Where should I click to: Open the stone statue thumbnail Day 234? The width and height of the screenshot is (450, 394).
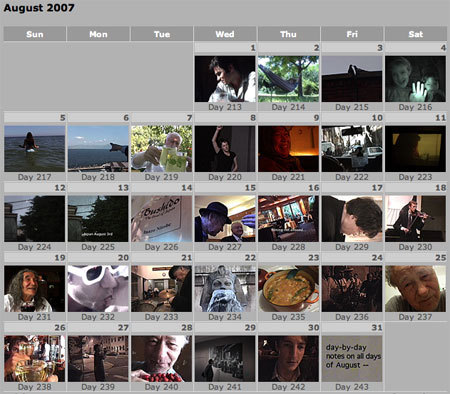(x=225, y=289)
